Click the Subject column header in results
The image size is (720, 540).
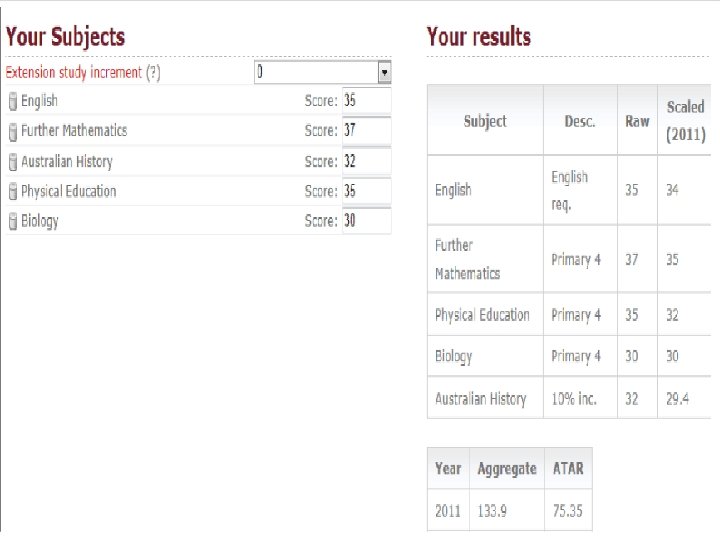tap(485, 121)
